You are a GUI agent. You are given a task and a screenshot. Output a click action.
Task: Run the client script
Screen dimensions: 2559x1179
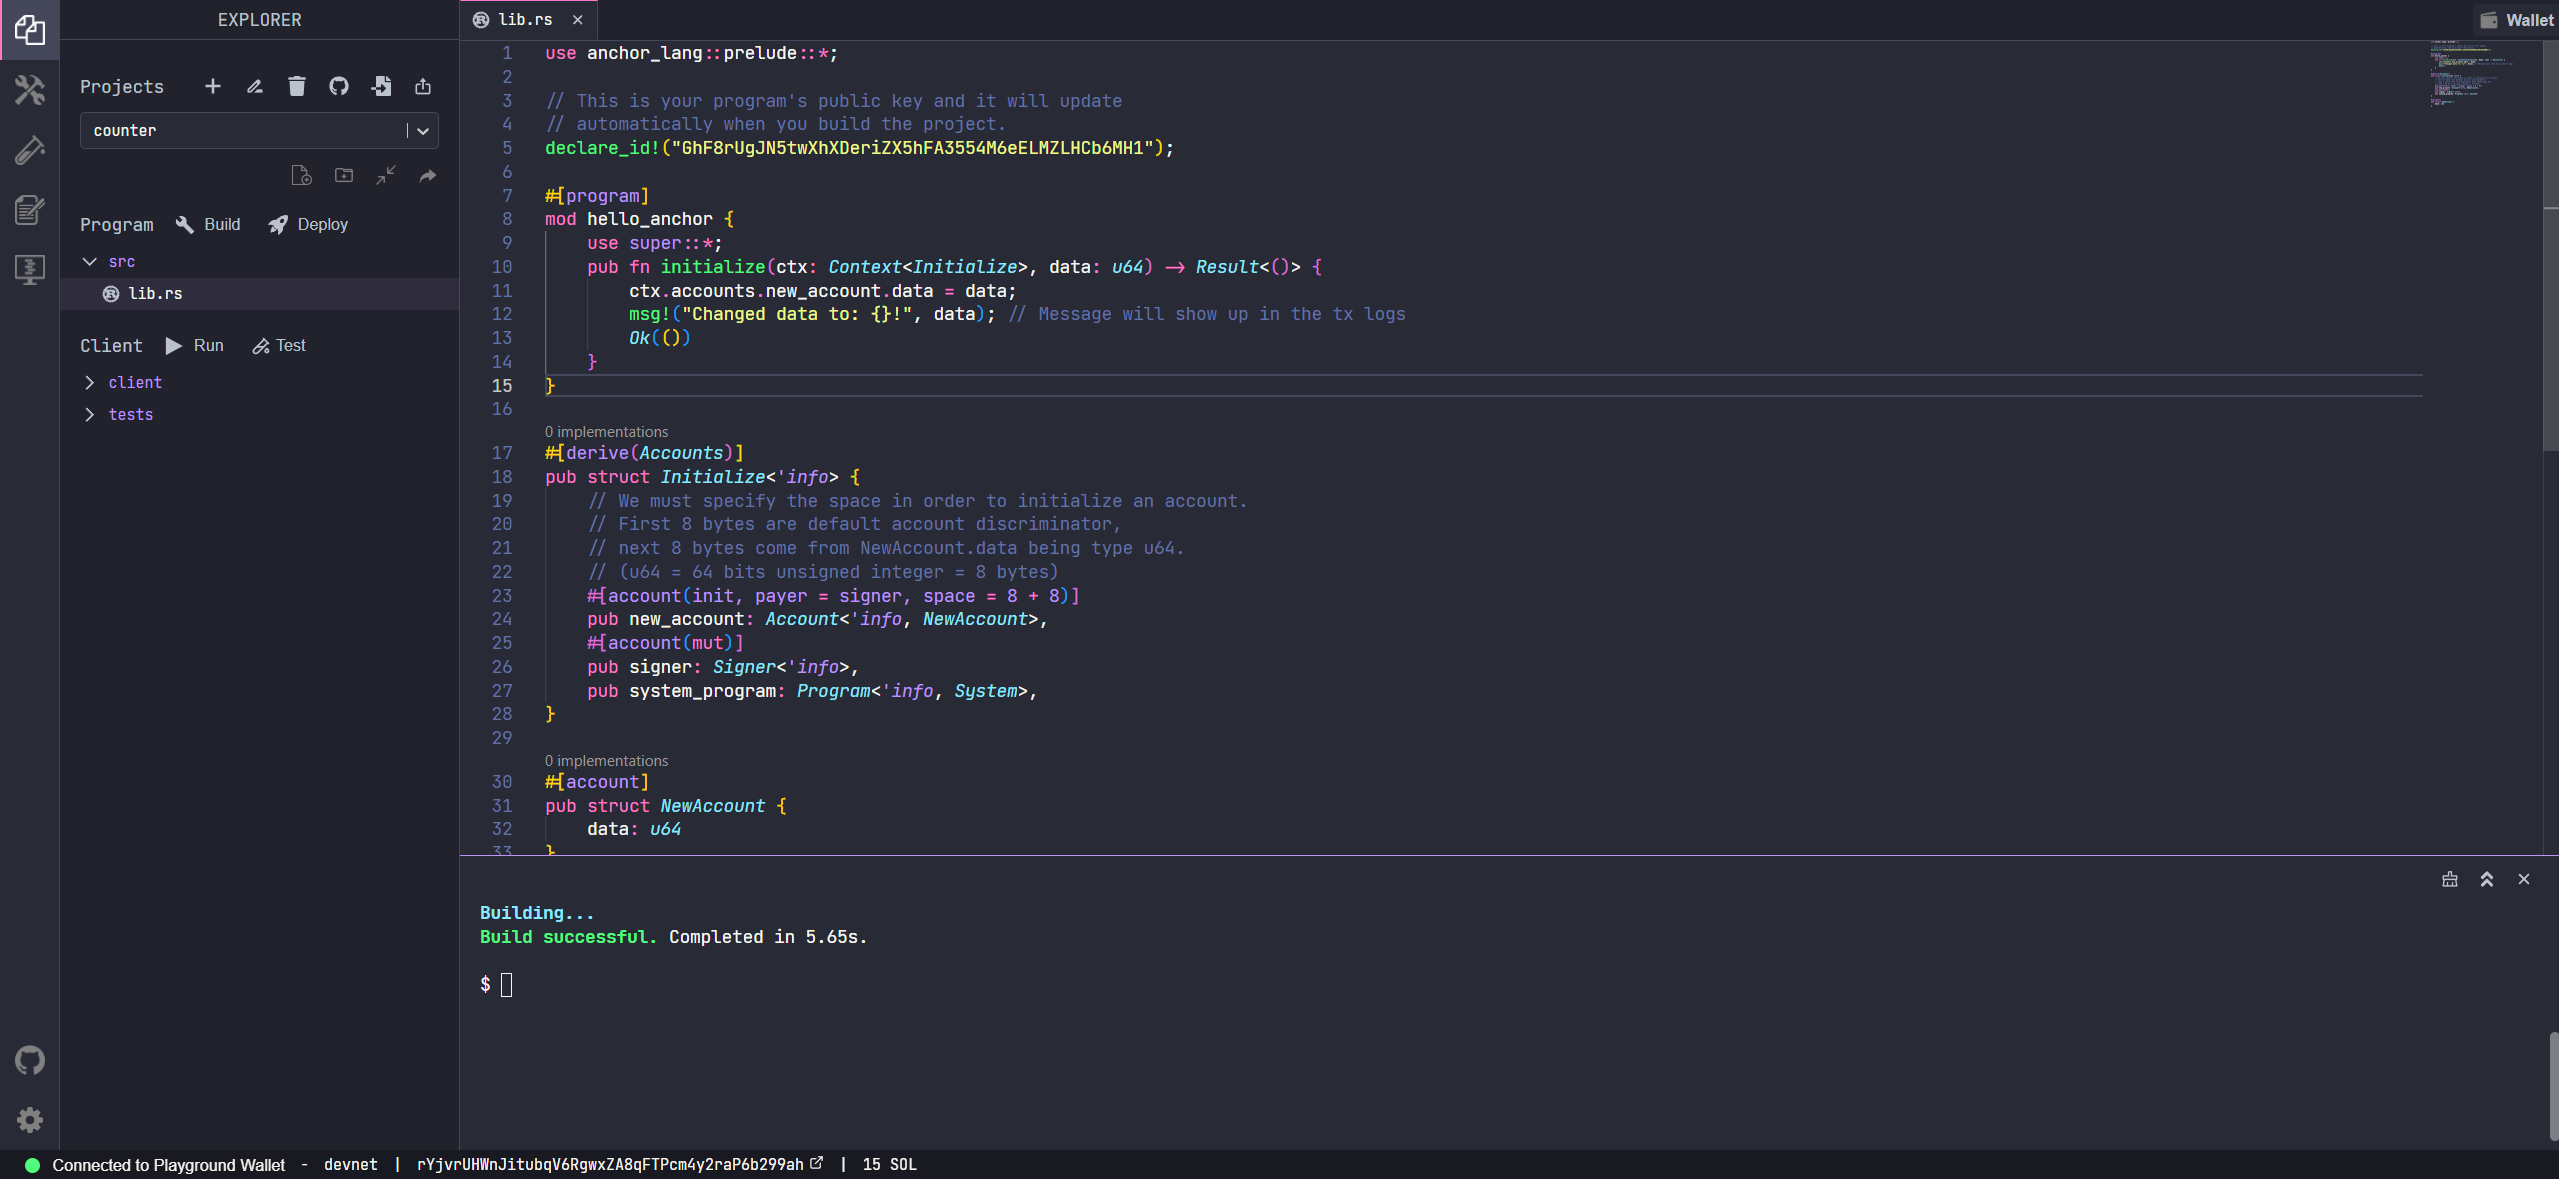[195, 345]
